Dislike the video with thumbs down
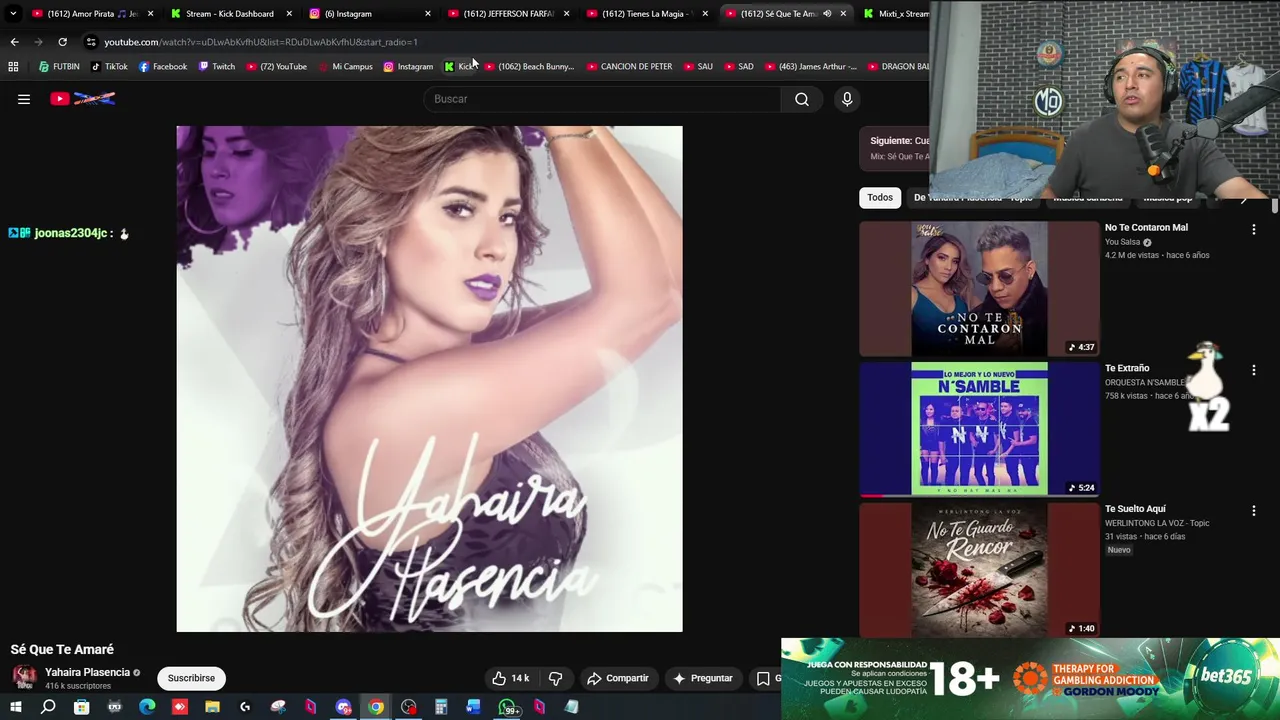Viewport: 1280px width, 720px height. coord(556,678)
